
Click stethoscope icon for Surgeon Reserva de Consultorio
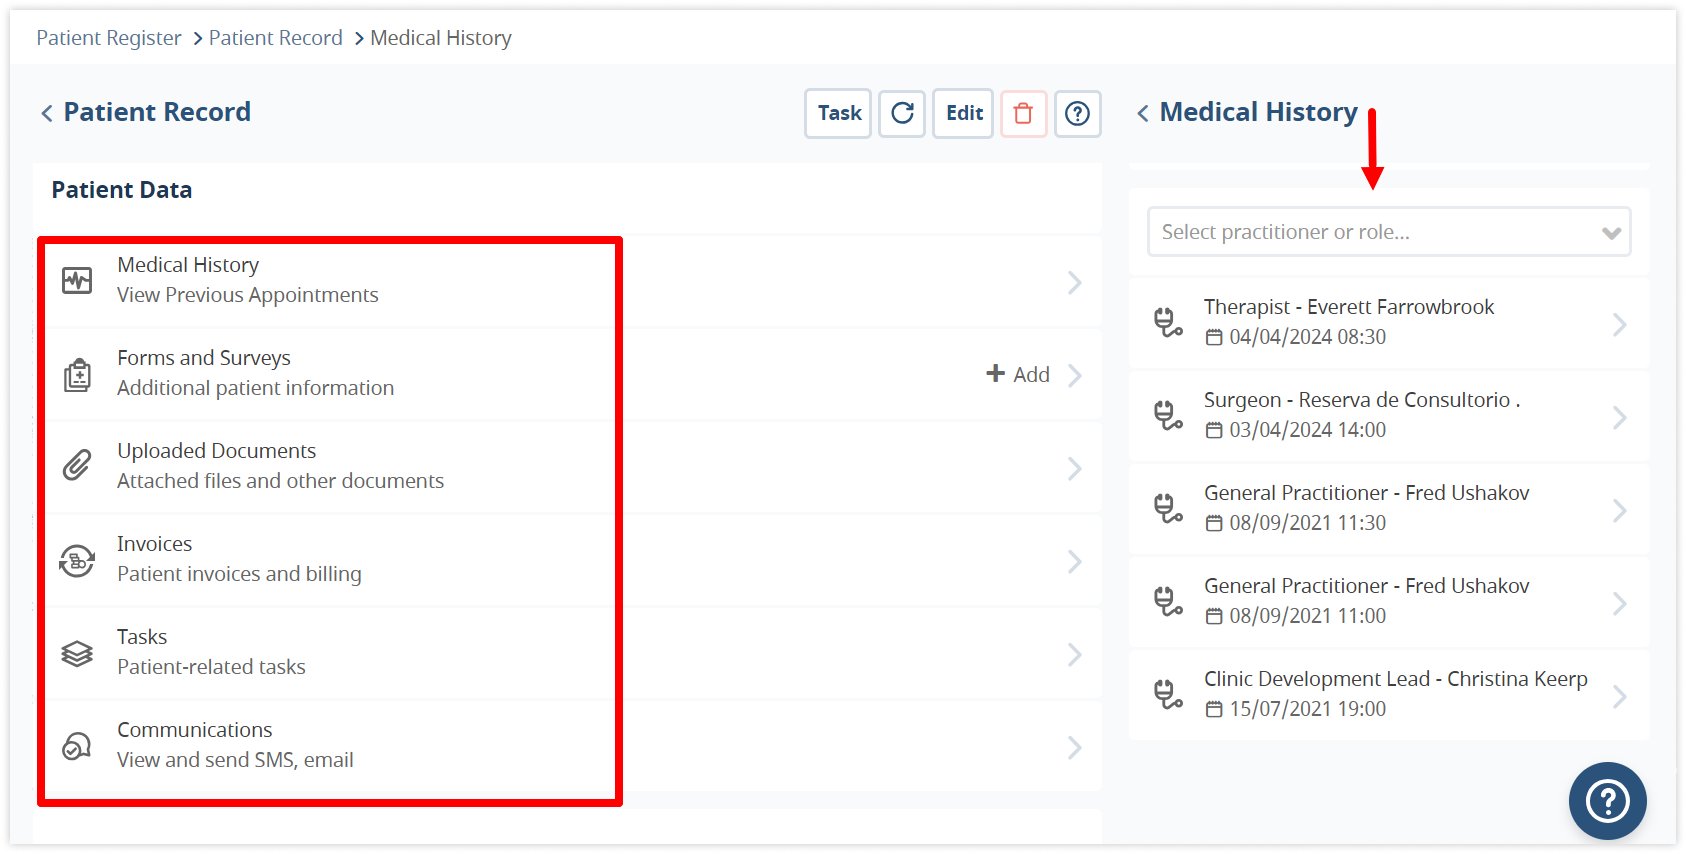(x=1167, y=415)
